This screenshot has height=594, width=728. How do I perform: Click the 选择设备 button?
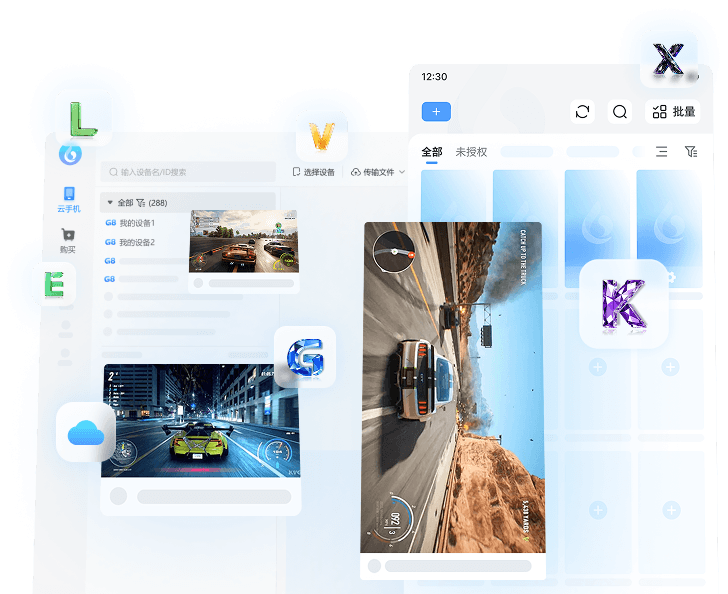314,172
